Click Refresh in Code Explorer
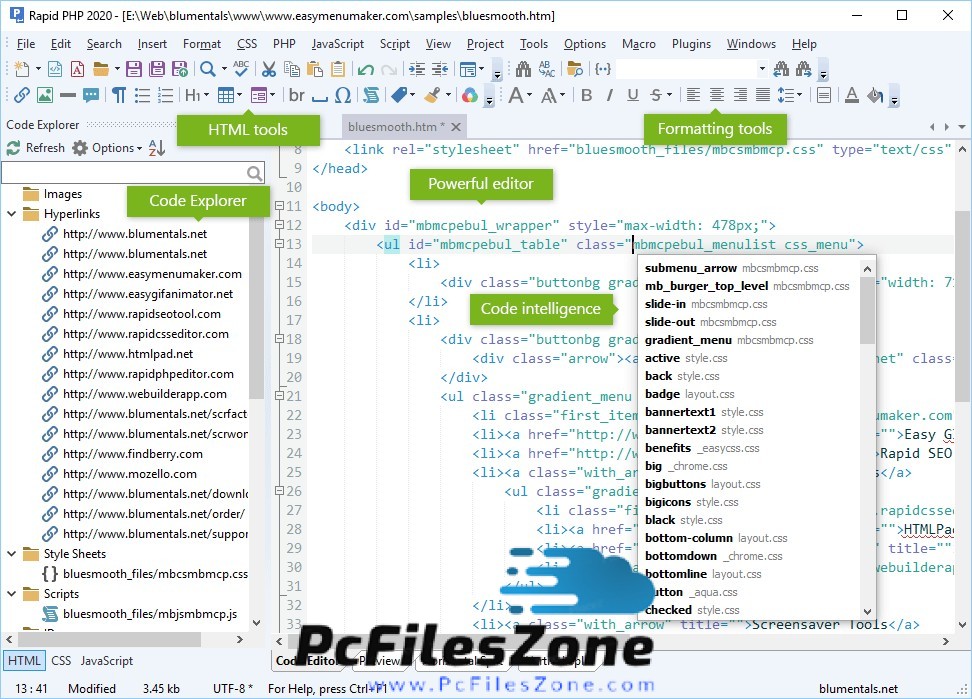This screenshot has width=972, height=699. point(36,148)
